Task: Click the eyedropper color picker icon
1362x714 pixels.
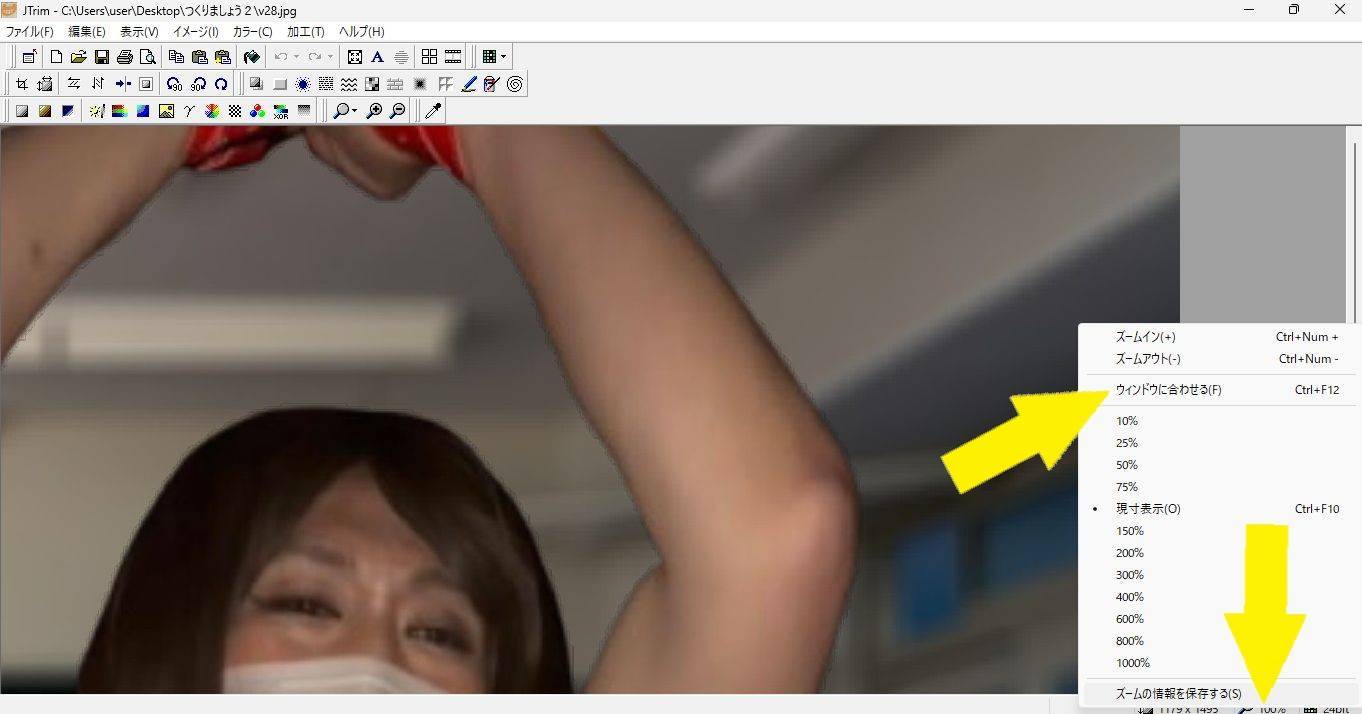Action: [x=433, y=111]
